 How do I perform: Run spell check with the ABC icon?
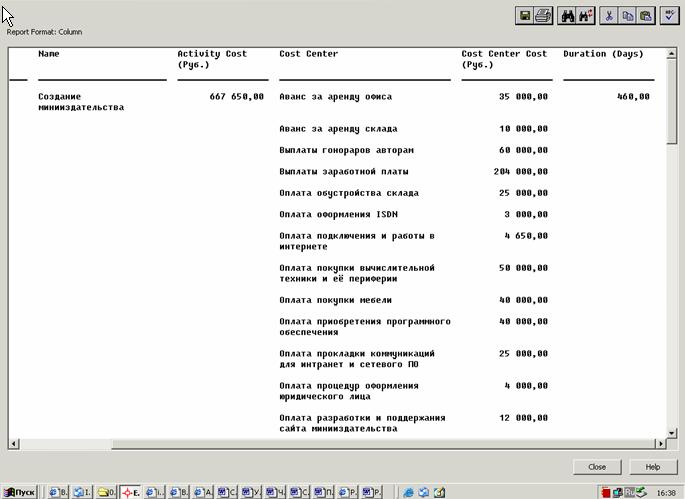click(x=669, y=16)
